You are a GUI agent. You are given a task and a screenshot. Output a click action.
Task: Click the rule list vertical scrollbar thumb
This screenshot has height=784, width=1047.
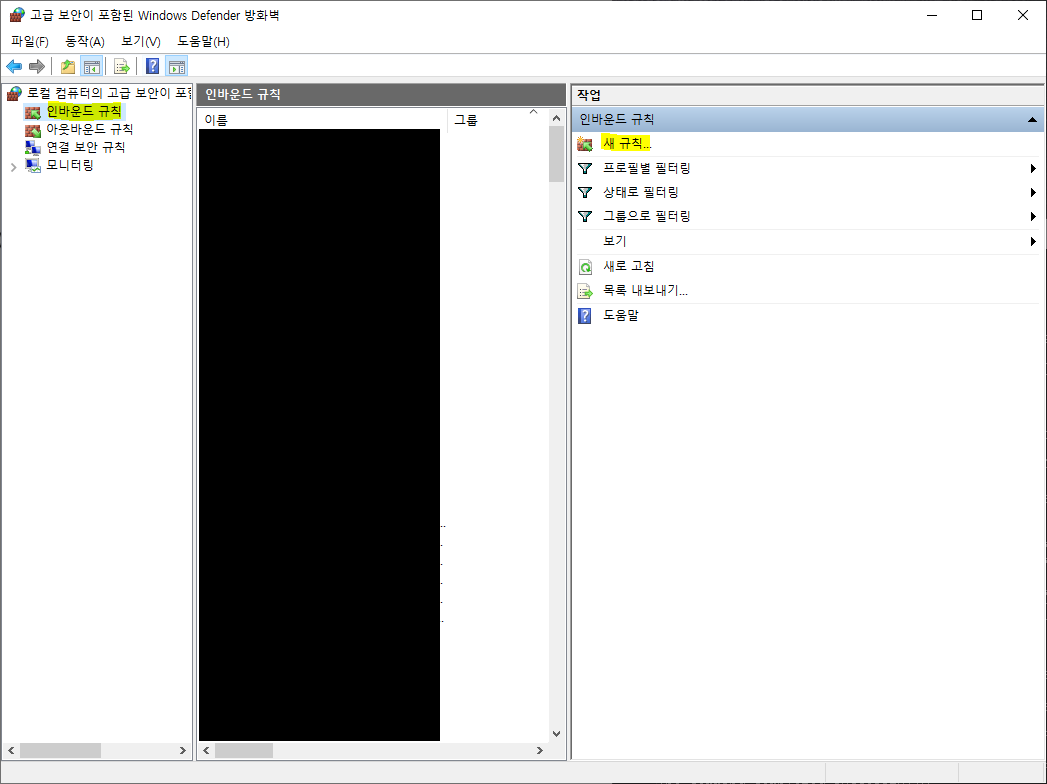click(556, 154)
